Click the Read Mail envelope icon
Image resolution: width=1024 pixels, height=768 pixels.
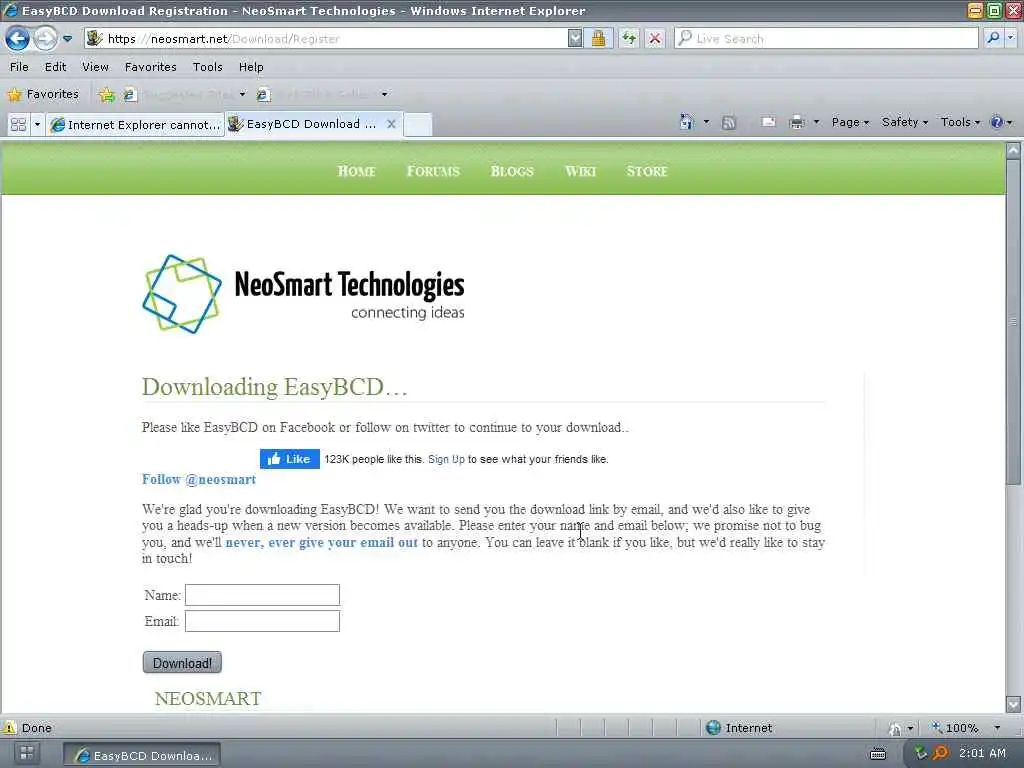[769, 121]
